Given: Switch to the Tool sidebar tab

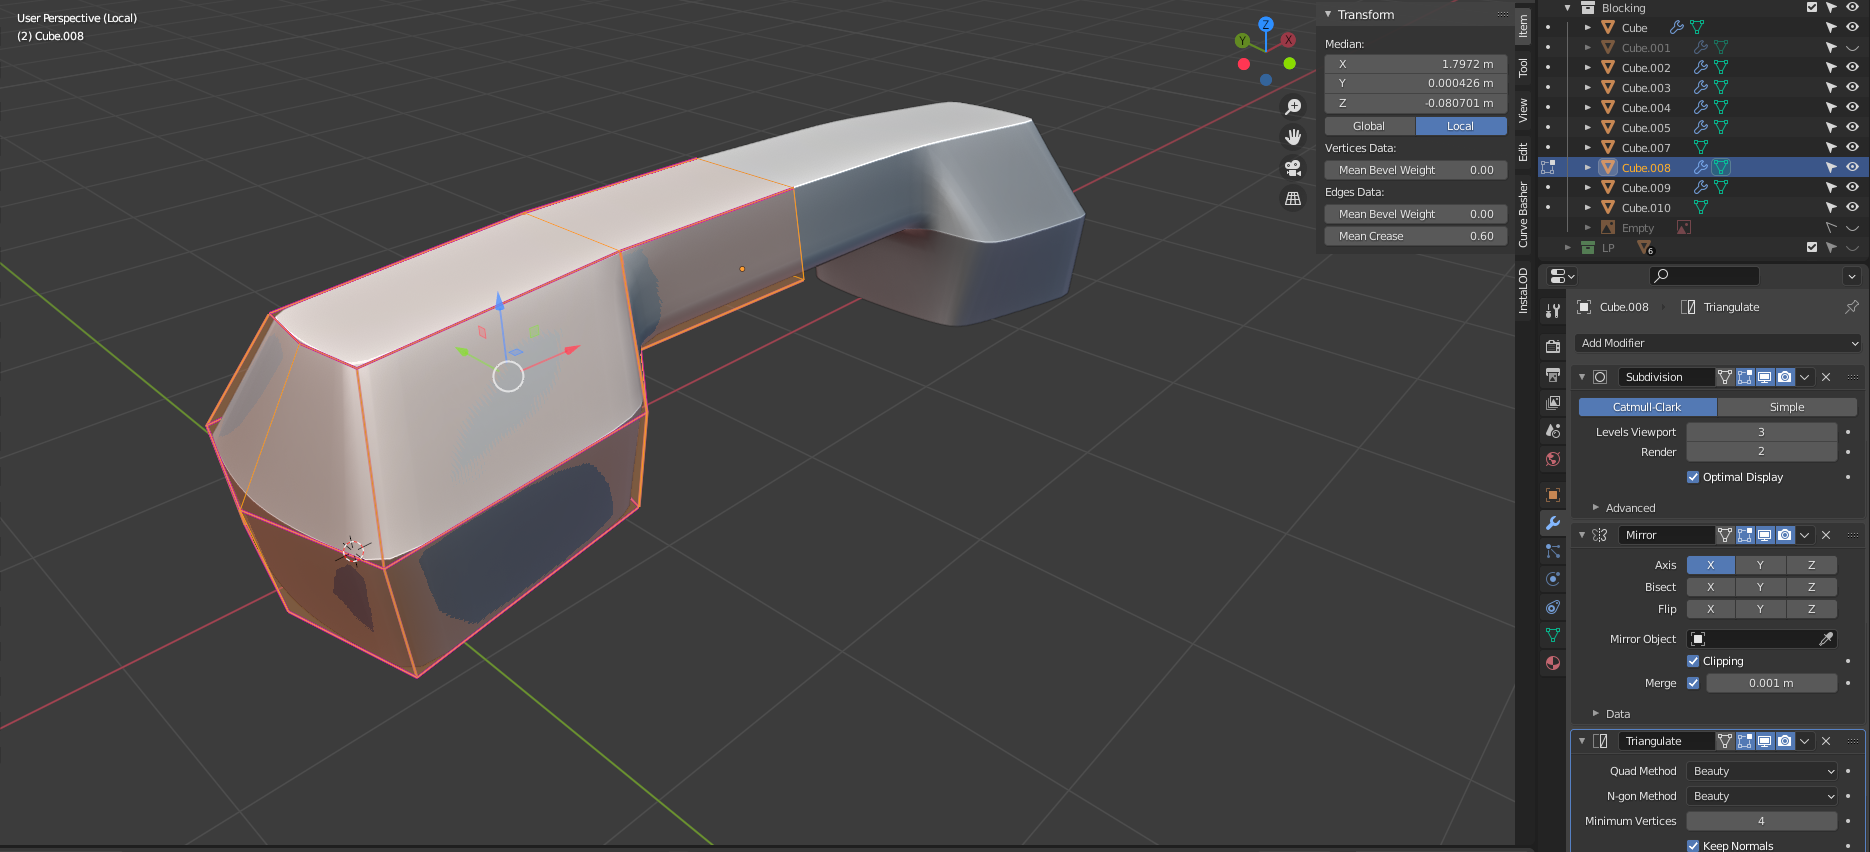Looking at the screenshot, I should [x=1523, y=68].
